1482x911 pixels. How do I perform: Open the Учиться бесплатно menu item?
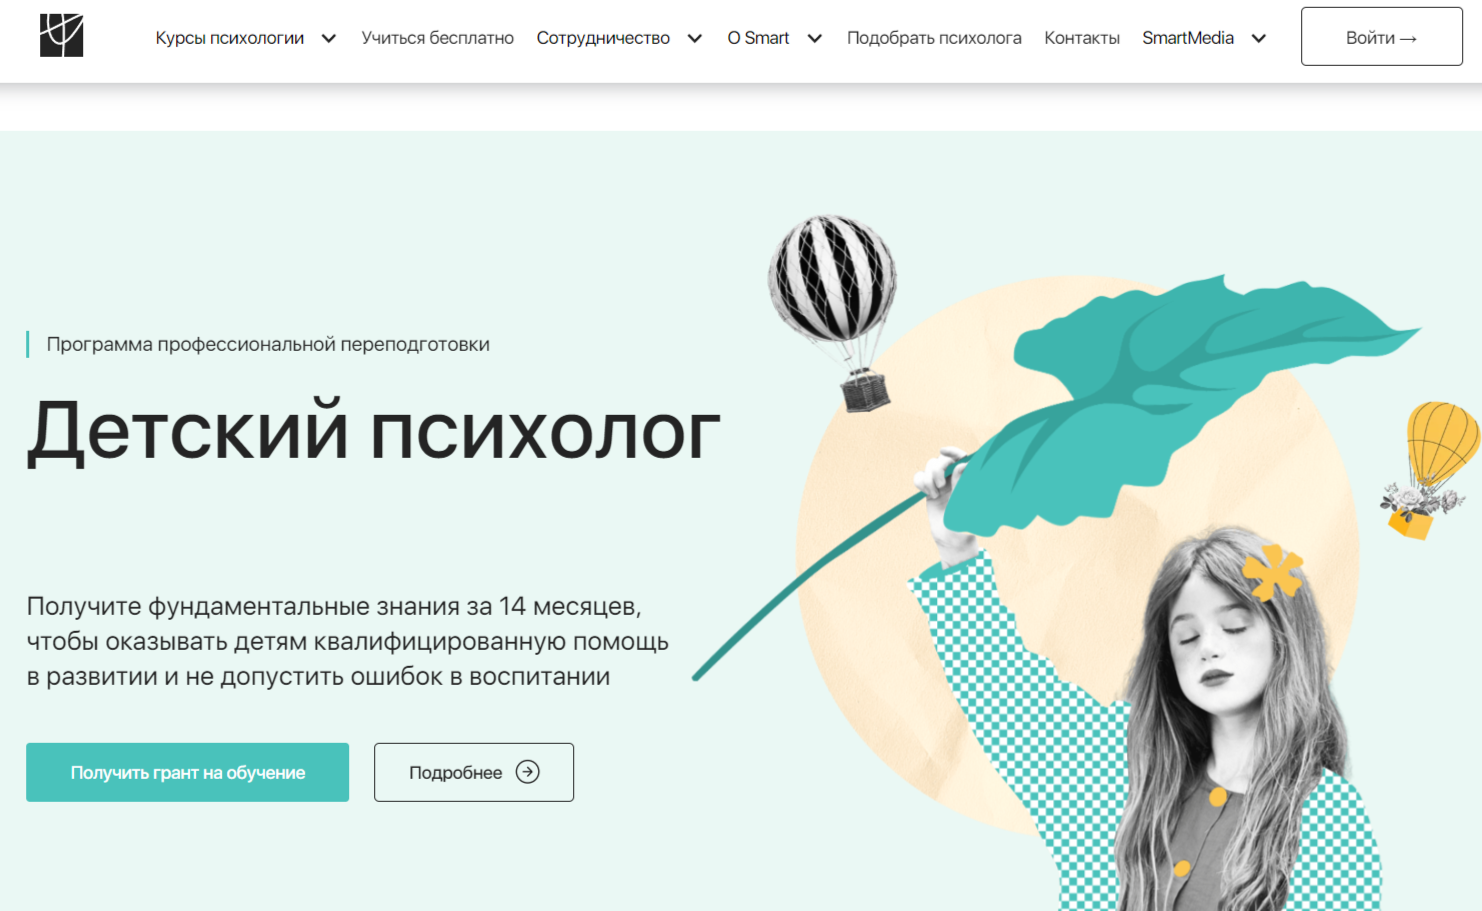(437, 38)
